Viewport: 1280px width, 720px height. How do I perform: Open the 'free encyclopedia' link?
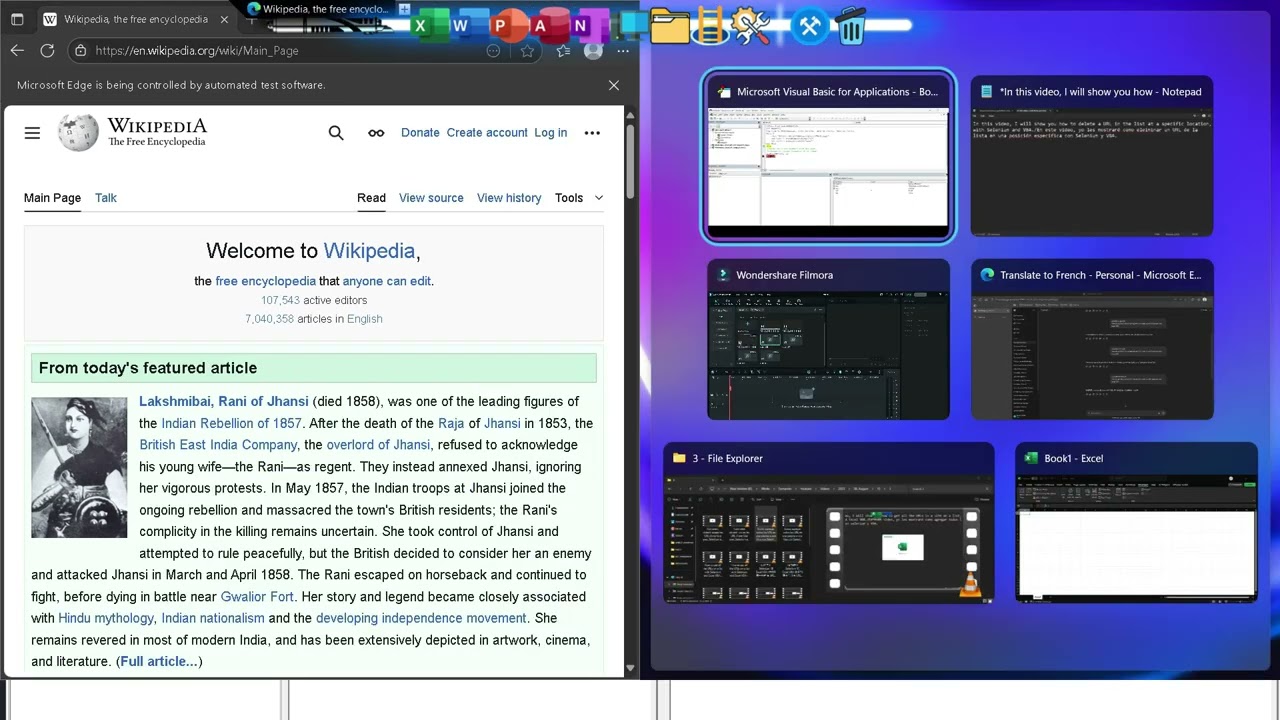265,281
